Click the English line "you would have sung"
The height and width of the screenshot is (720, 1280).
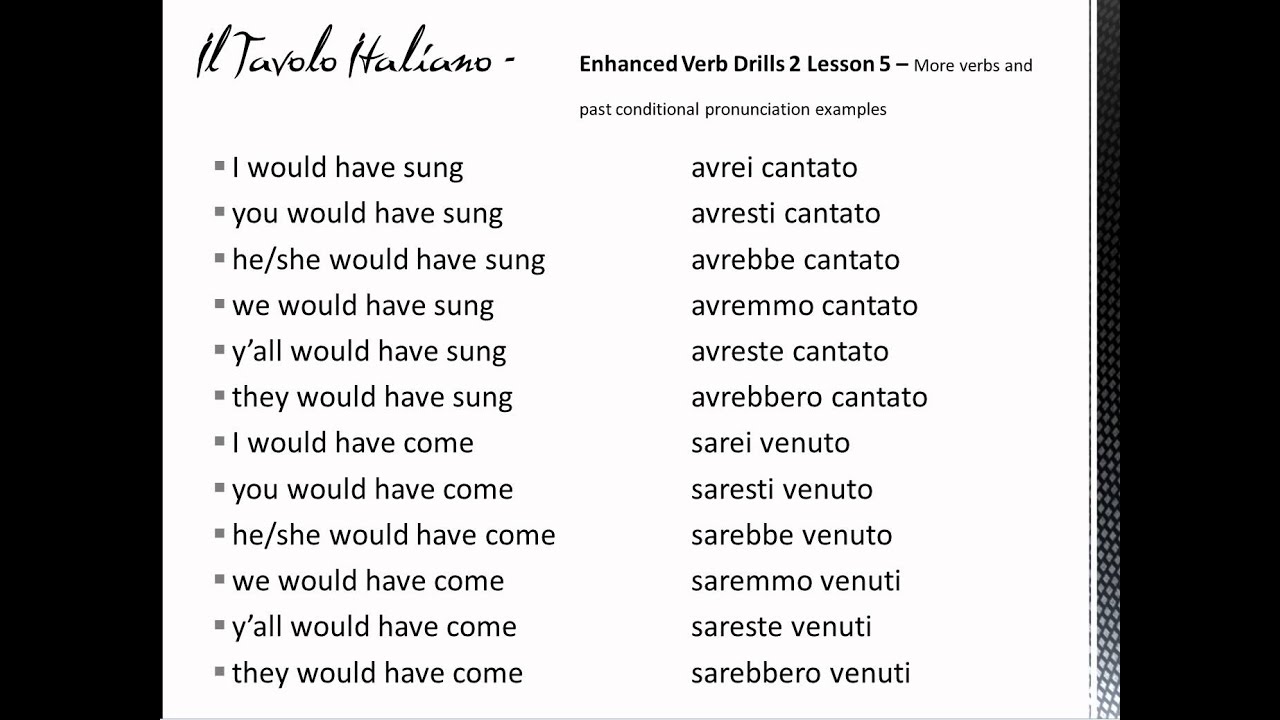coord(367,213)
